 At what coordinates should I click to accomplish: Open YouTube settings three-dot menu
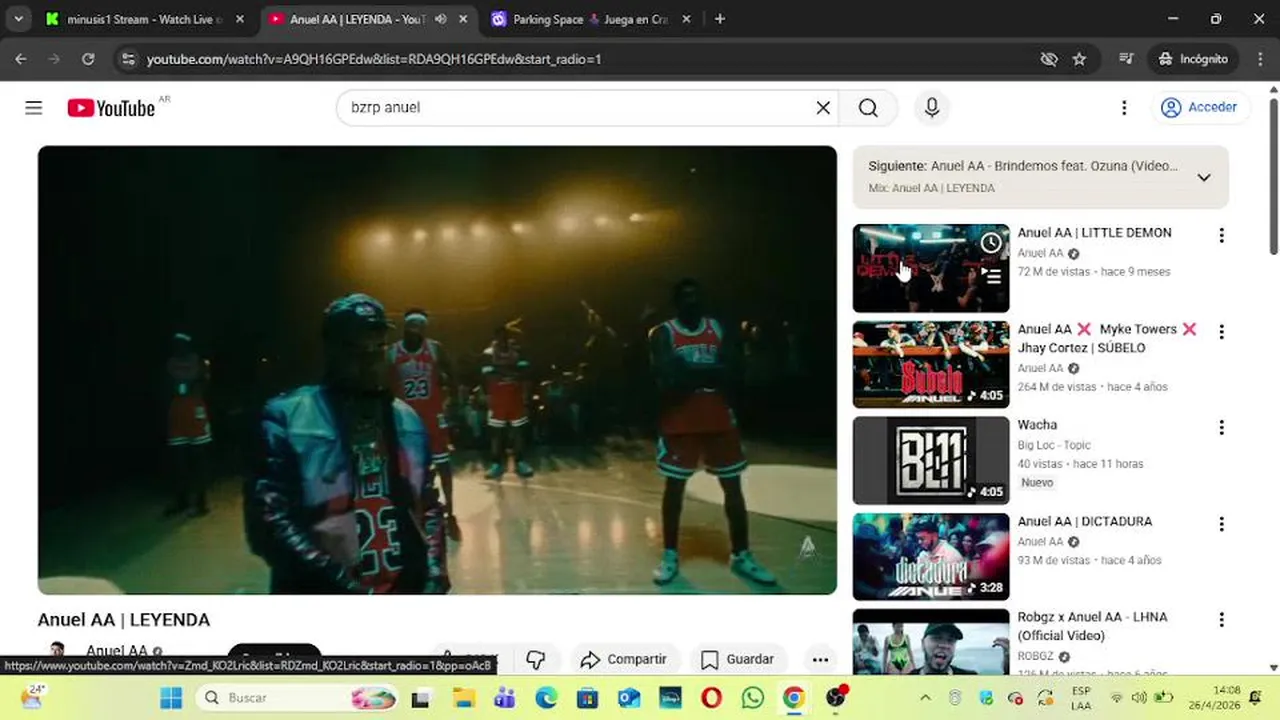(x=1124, y=108)
